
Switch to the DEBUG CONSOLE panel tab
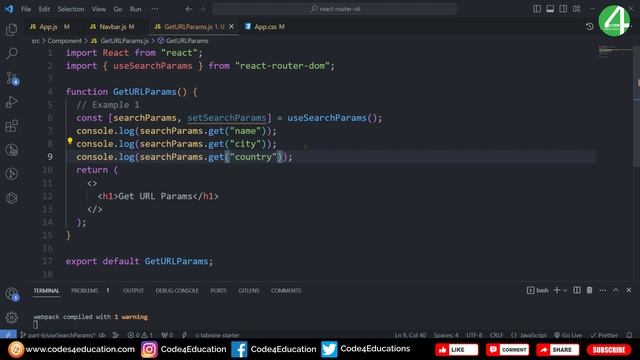tap(177, 291)
